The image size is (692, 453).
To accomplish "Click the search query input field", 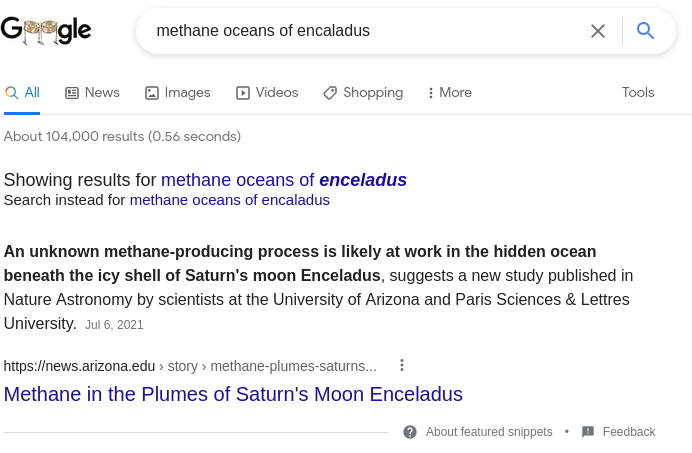I will point(360,31).
